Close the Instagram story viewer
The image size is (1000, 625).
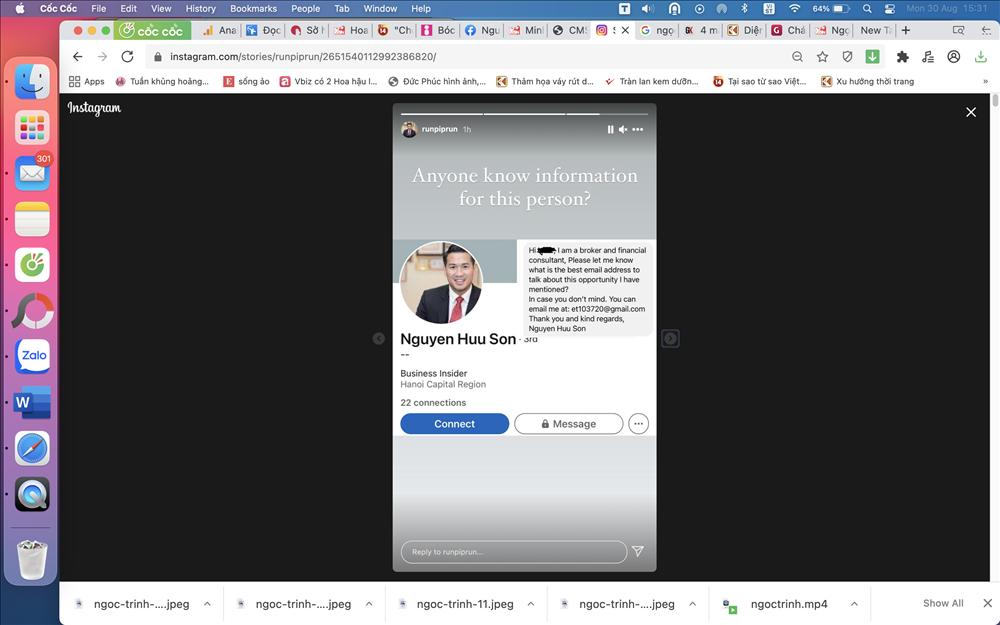point(970,112)
